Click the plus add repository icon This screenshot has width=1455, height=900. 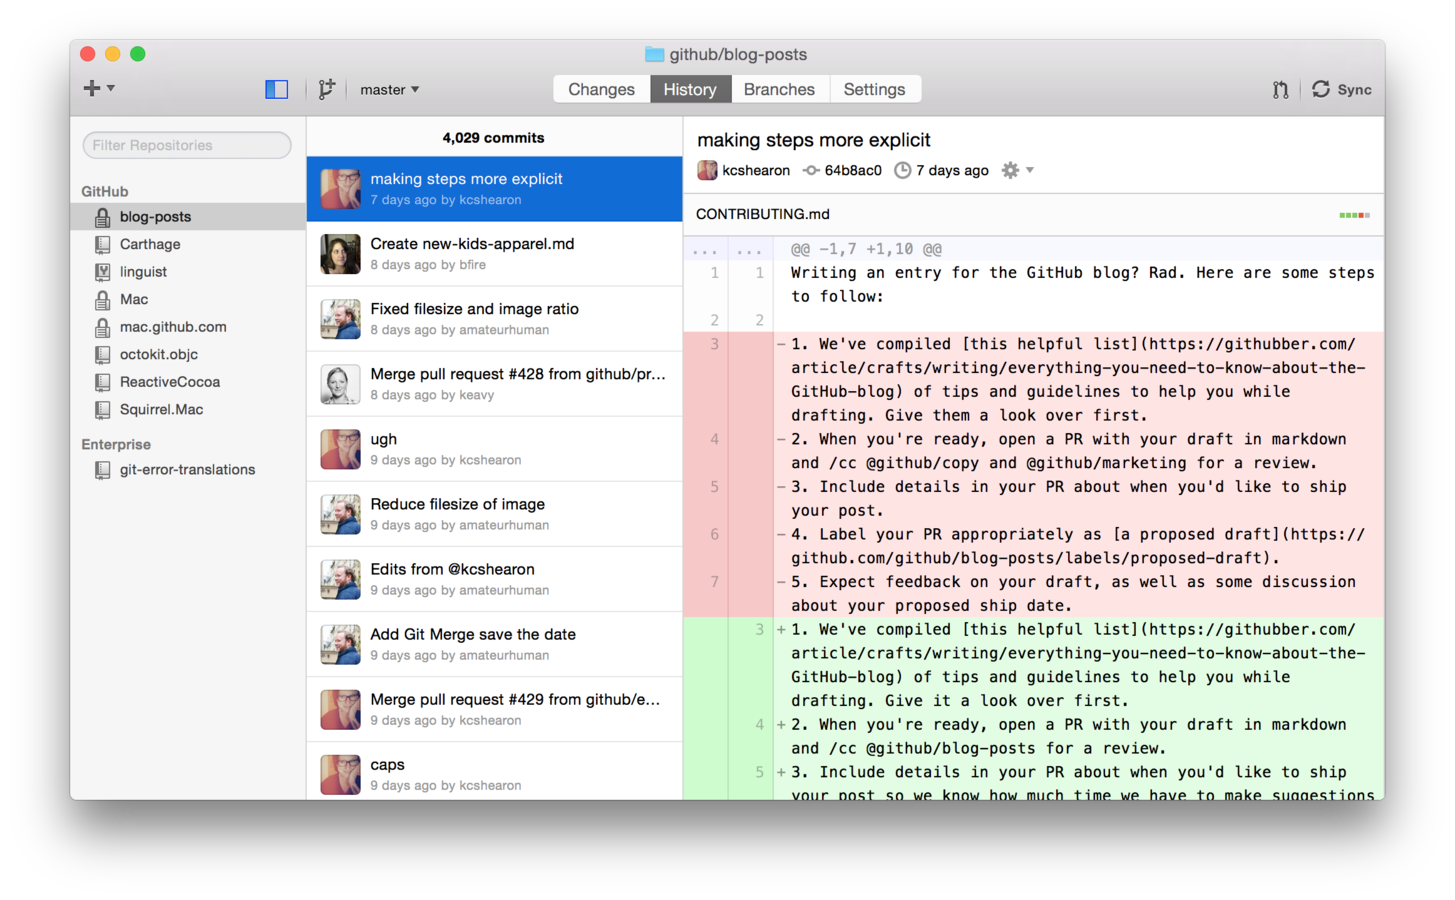(91, 88)
